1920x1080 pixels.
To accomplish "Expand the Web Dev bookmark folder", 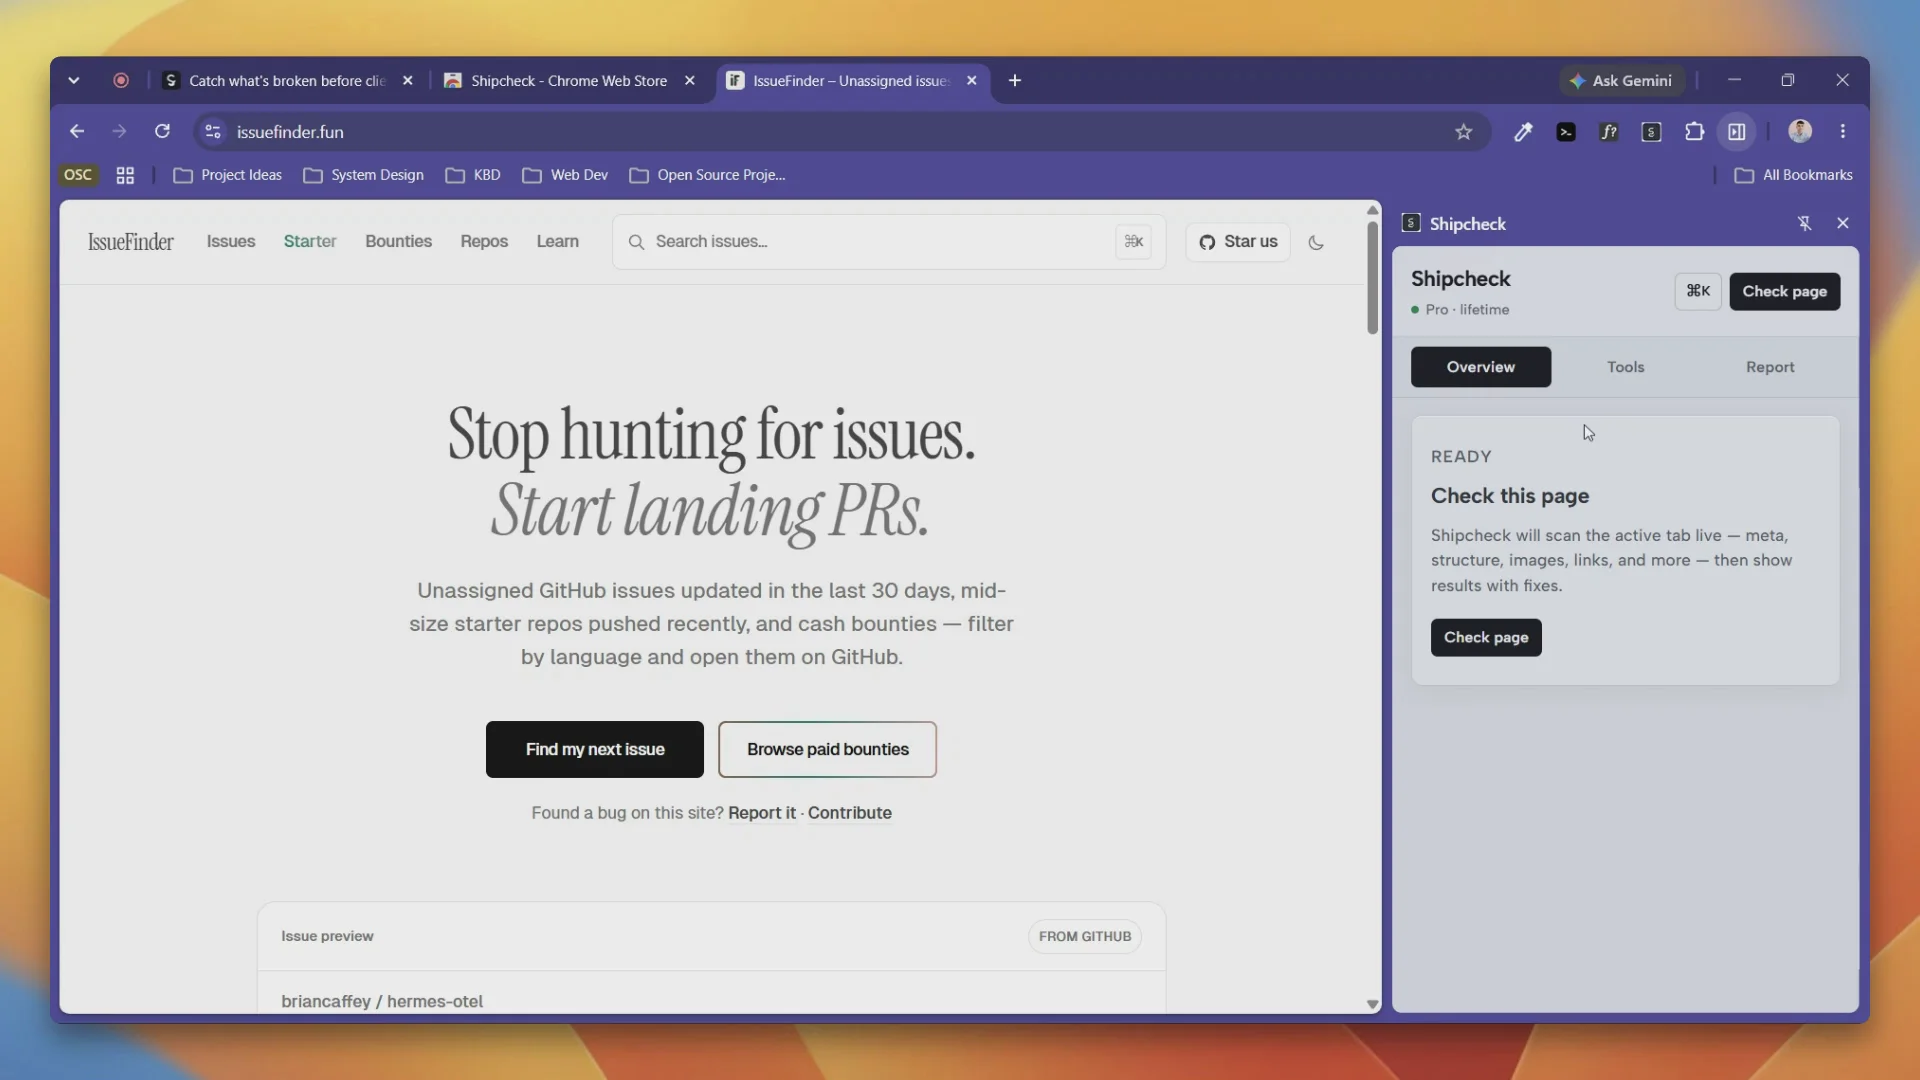I will click(x=565, y=176).
